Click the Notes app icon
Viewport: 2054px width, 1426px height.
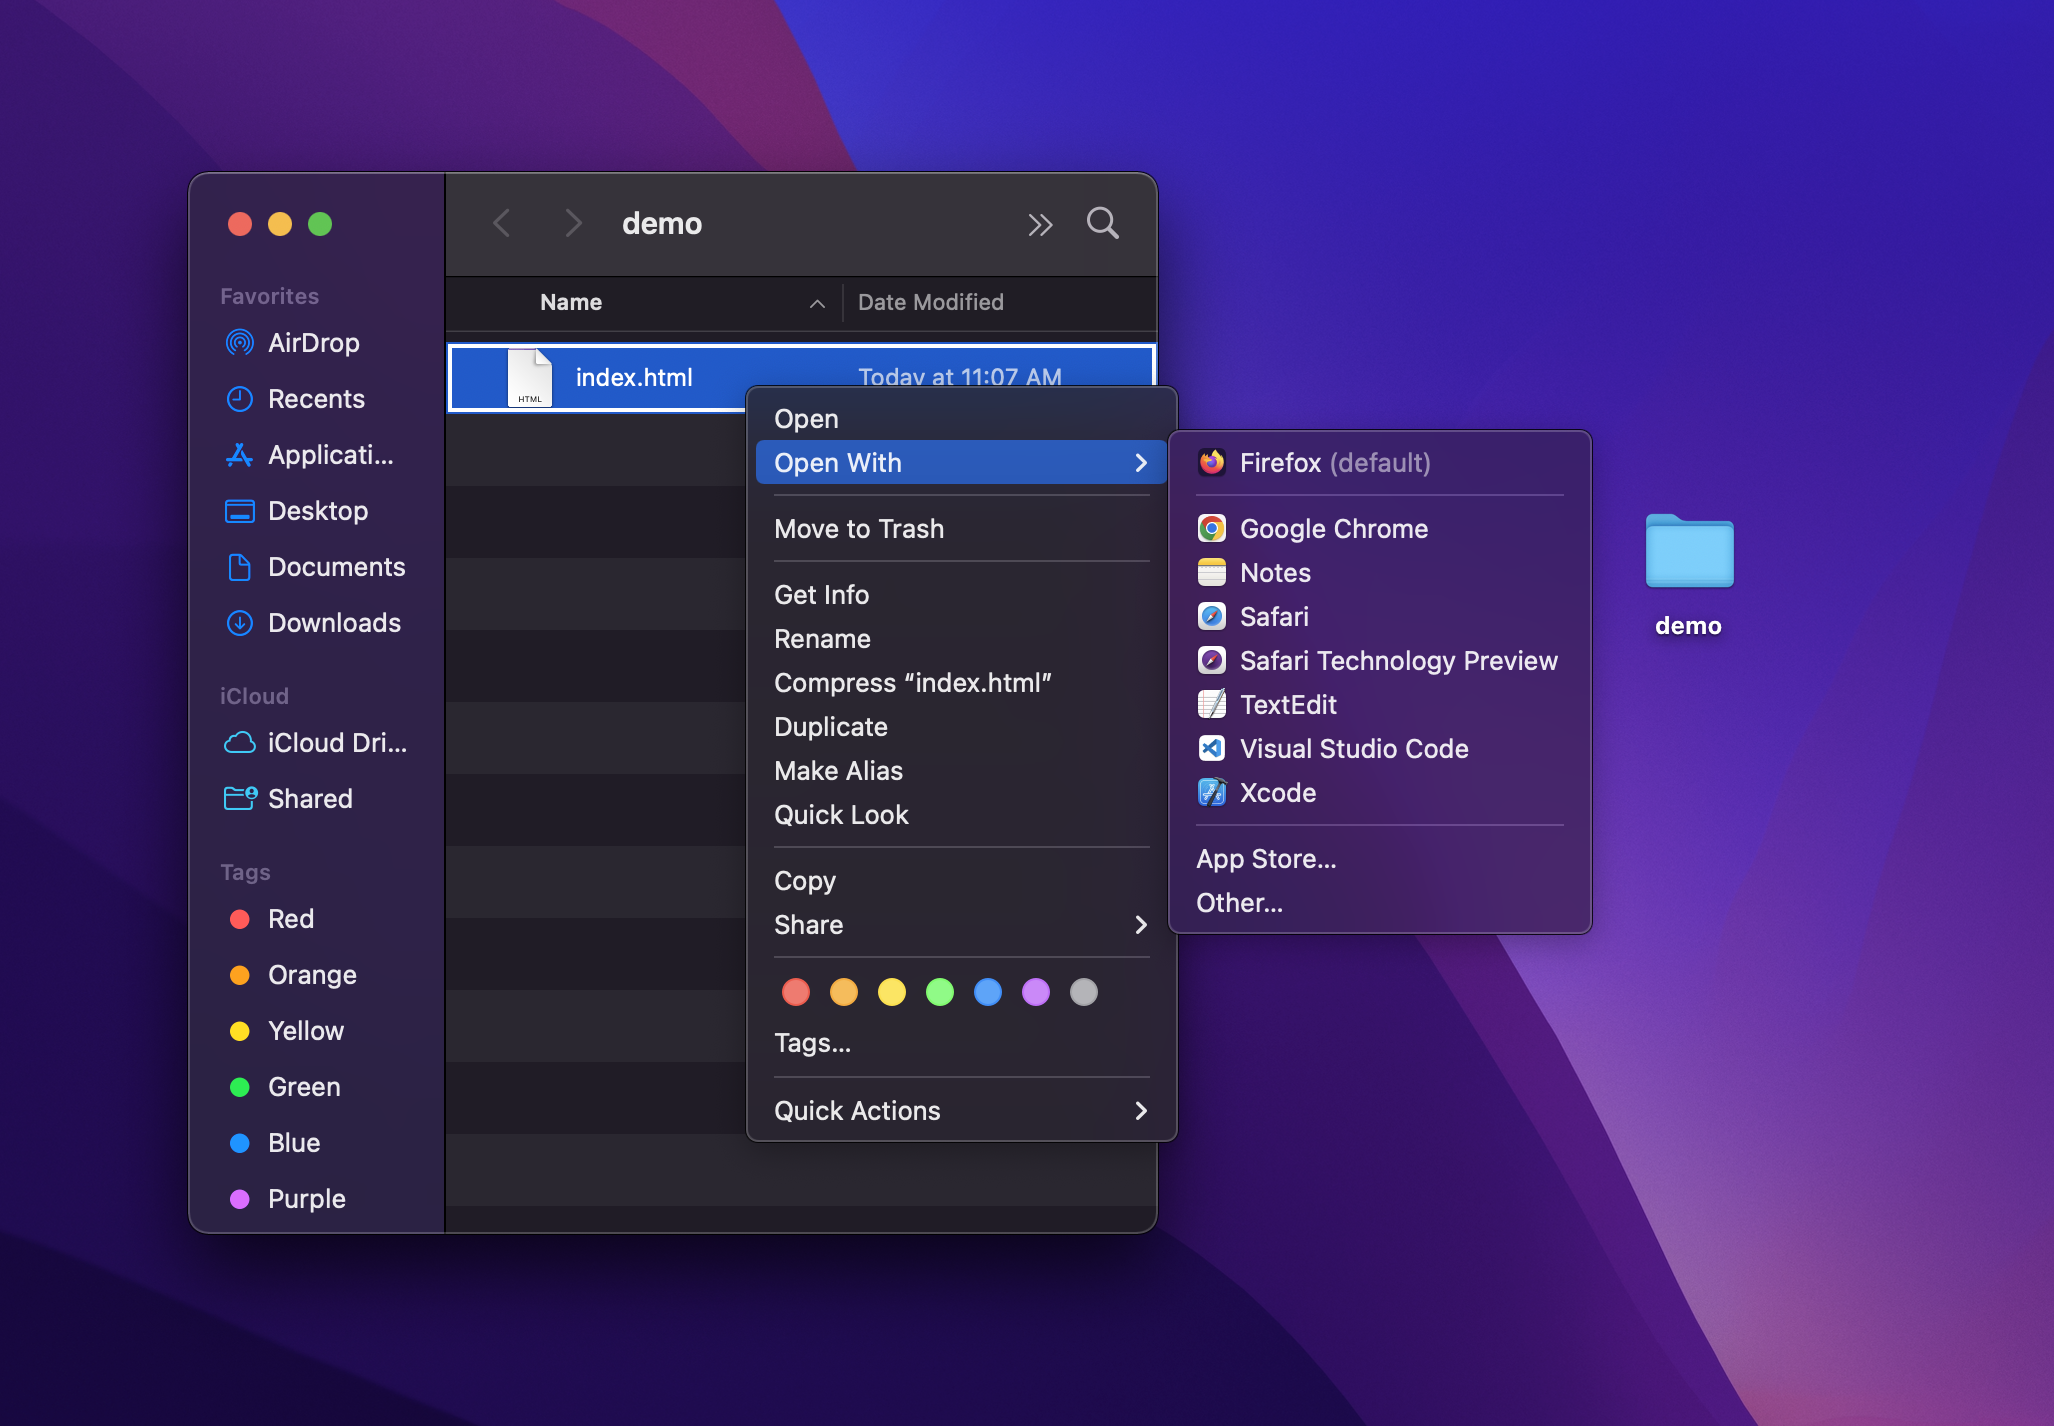1212,572
